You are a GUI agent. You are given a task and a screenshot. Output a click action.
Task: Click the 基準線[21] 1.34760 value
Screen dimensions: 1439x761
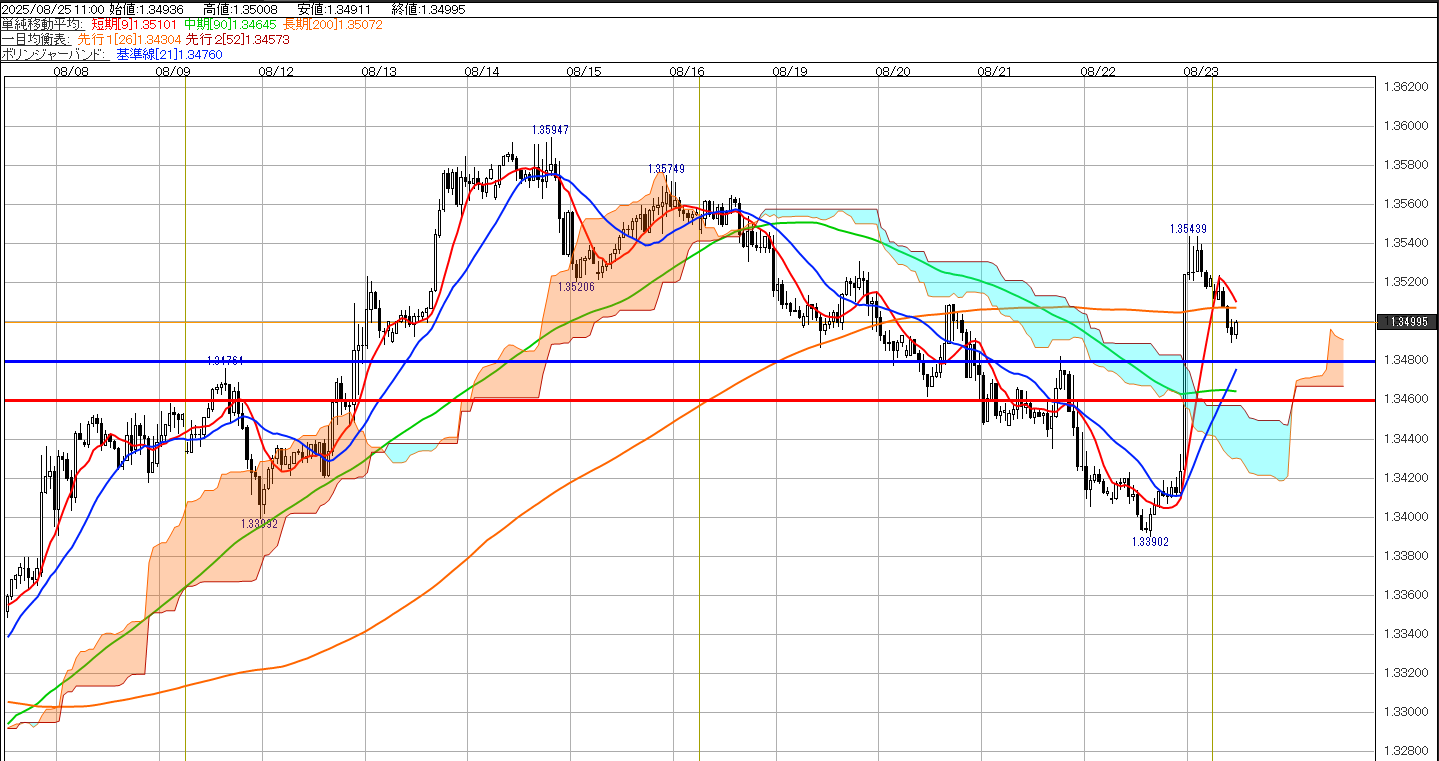[x=169, y=54]
